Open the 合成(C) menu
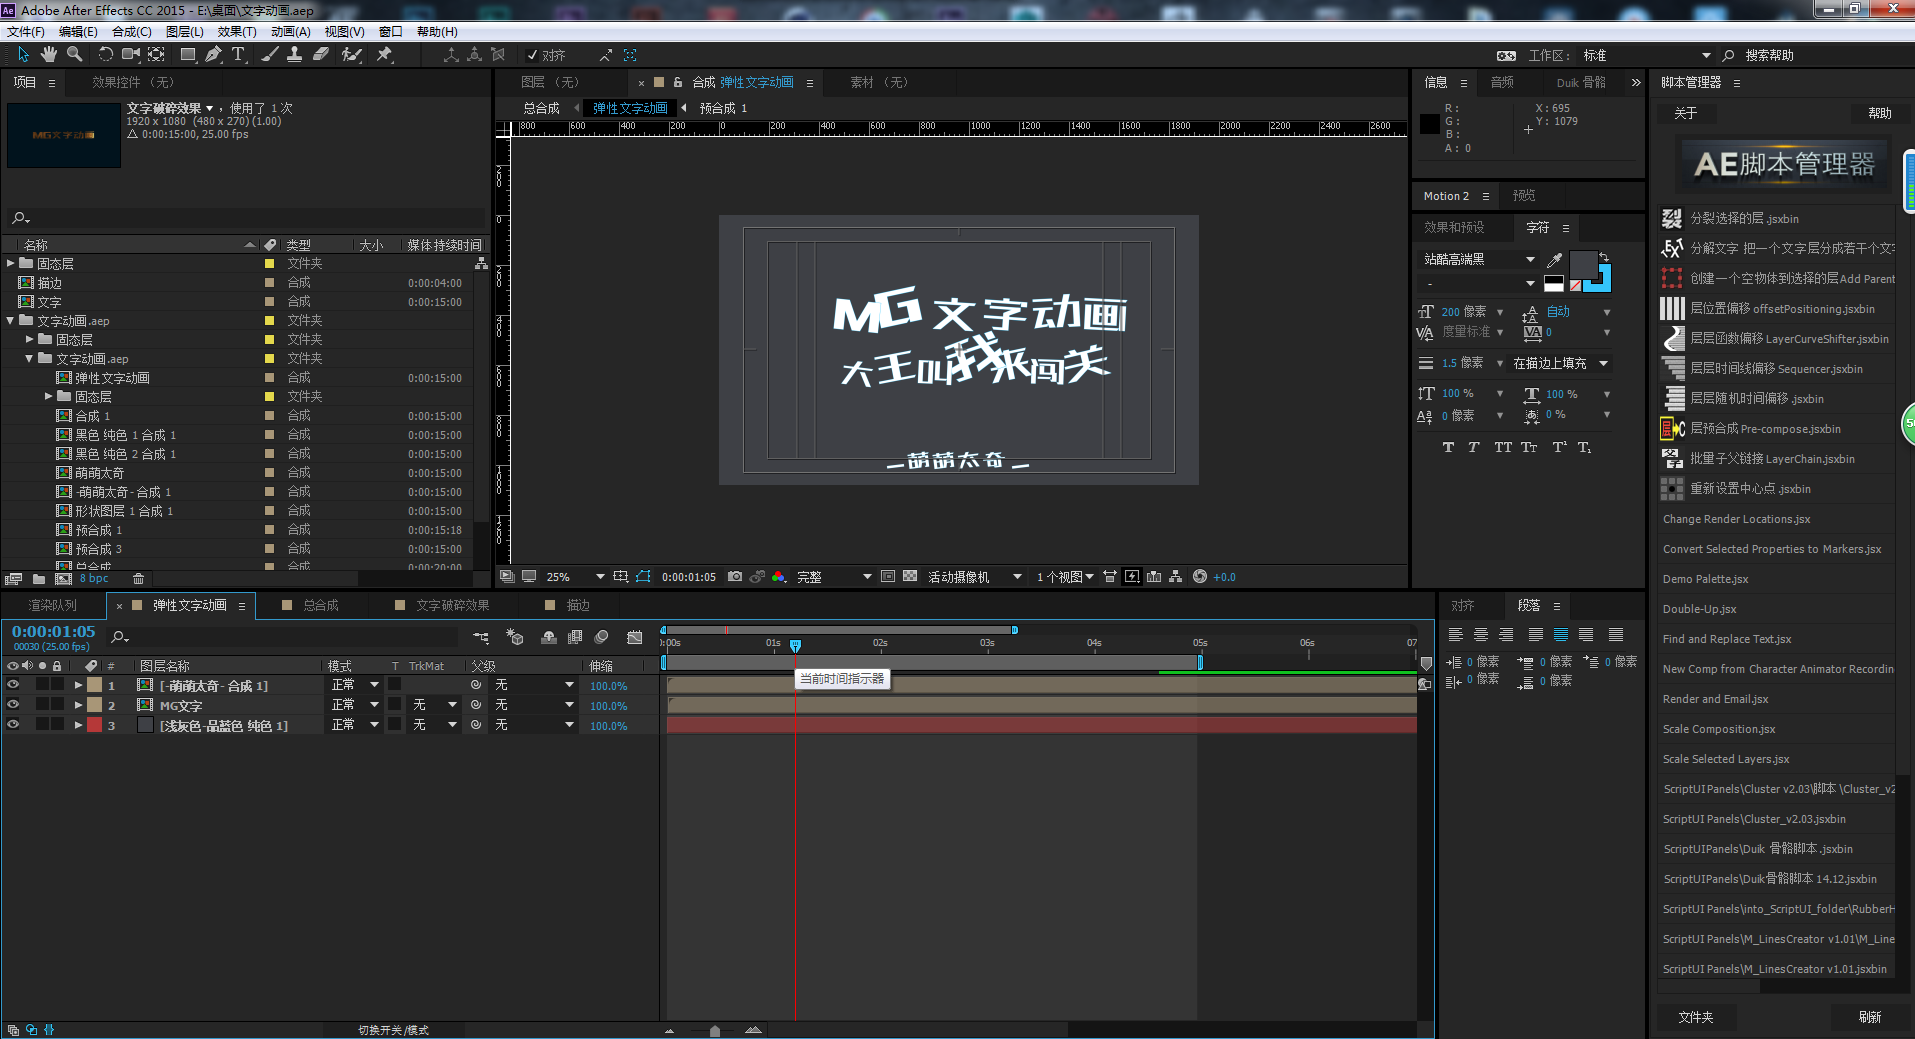Viewport: 1915px width, 1039px height. point(131,32)
